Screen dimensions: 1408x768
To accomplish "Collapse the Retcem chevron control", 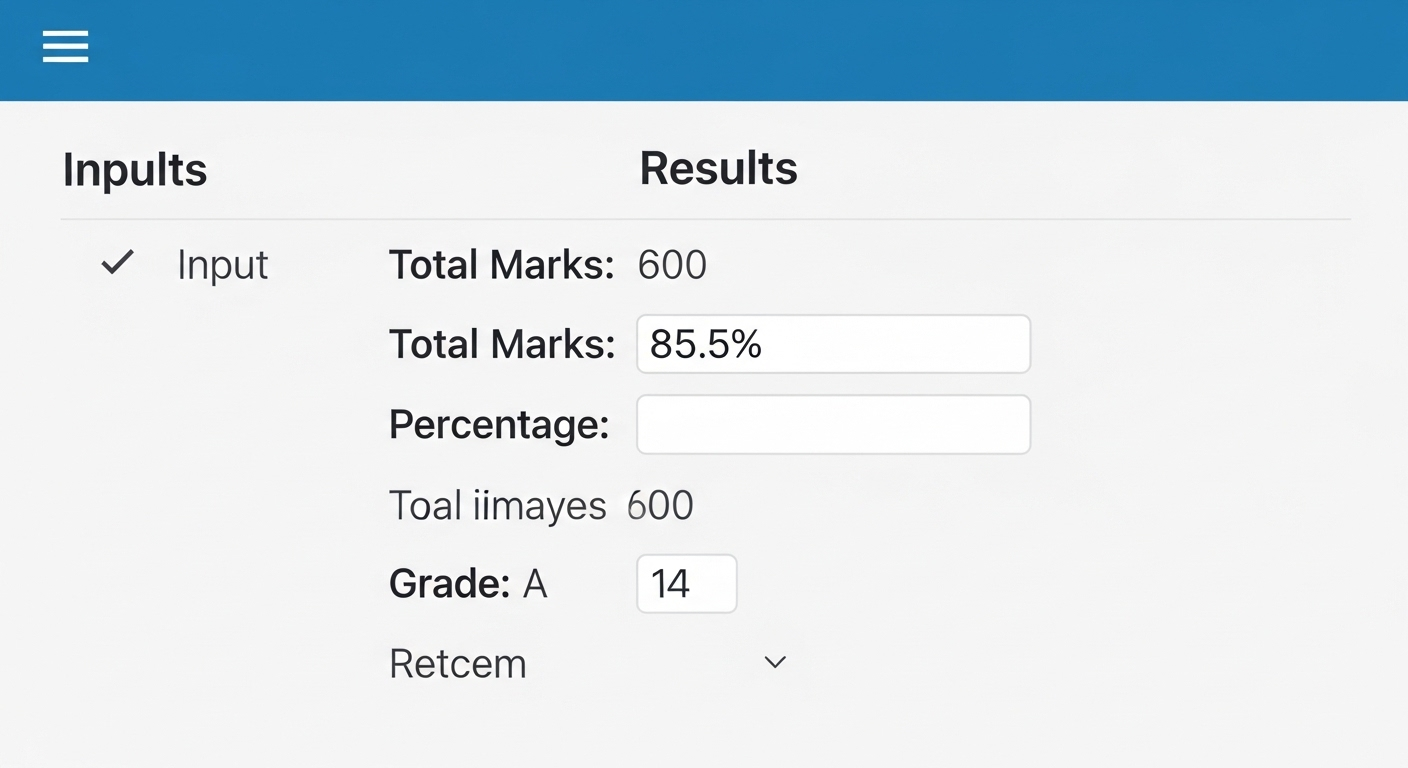I will pyautogui.click(x=774, y=661).
